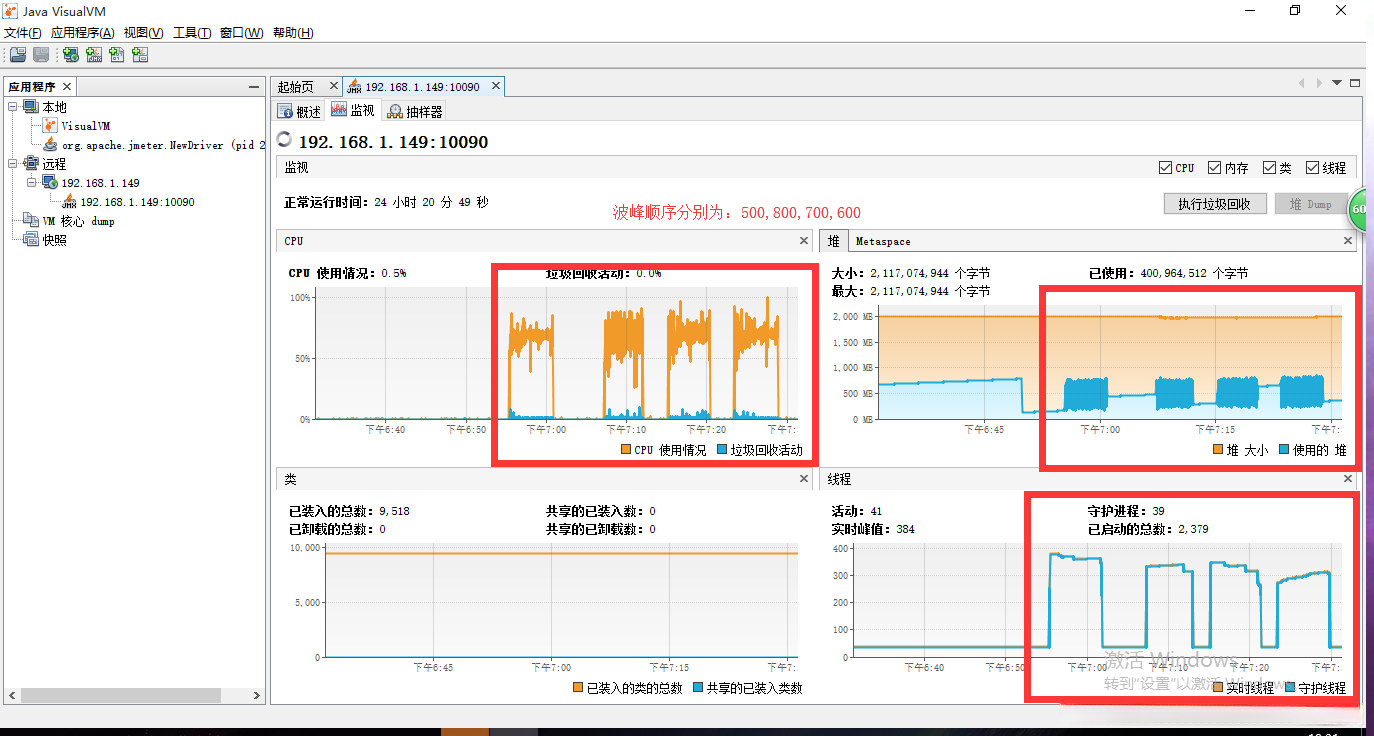Click Add Application Snapshot toolbar icon
Image resolution: width=1374 pixels, height=736 pixels.
point(140,56)
